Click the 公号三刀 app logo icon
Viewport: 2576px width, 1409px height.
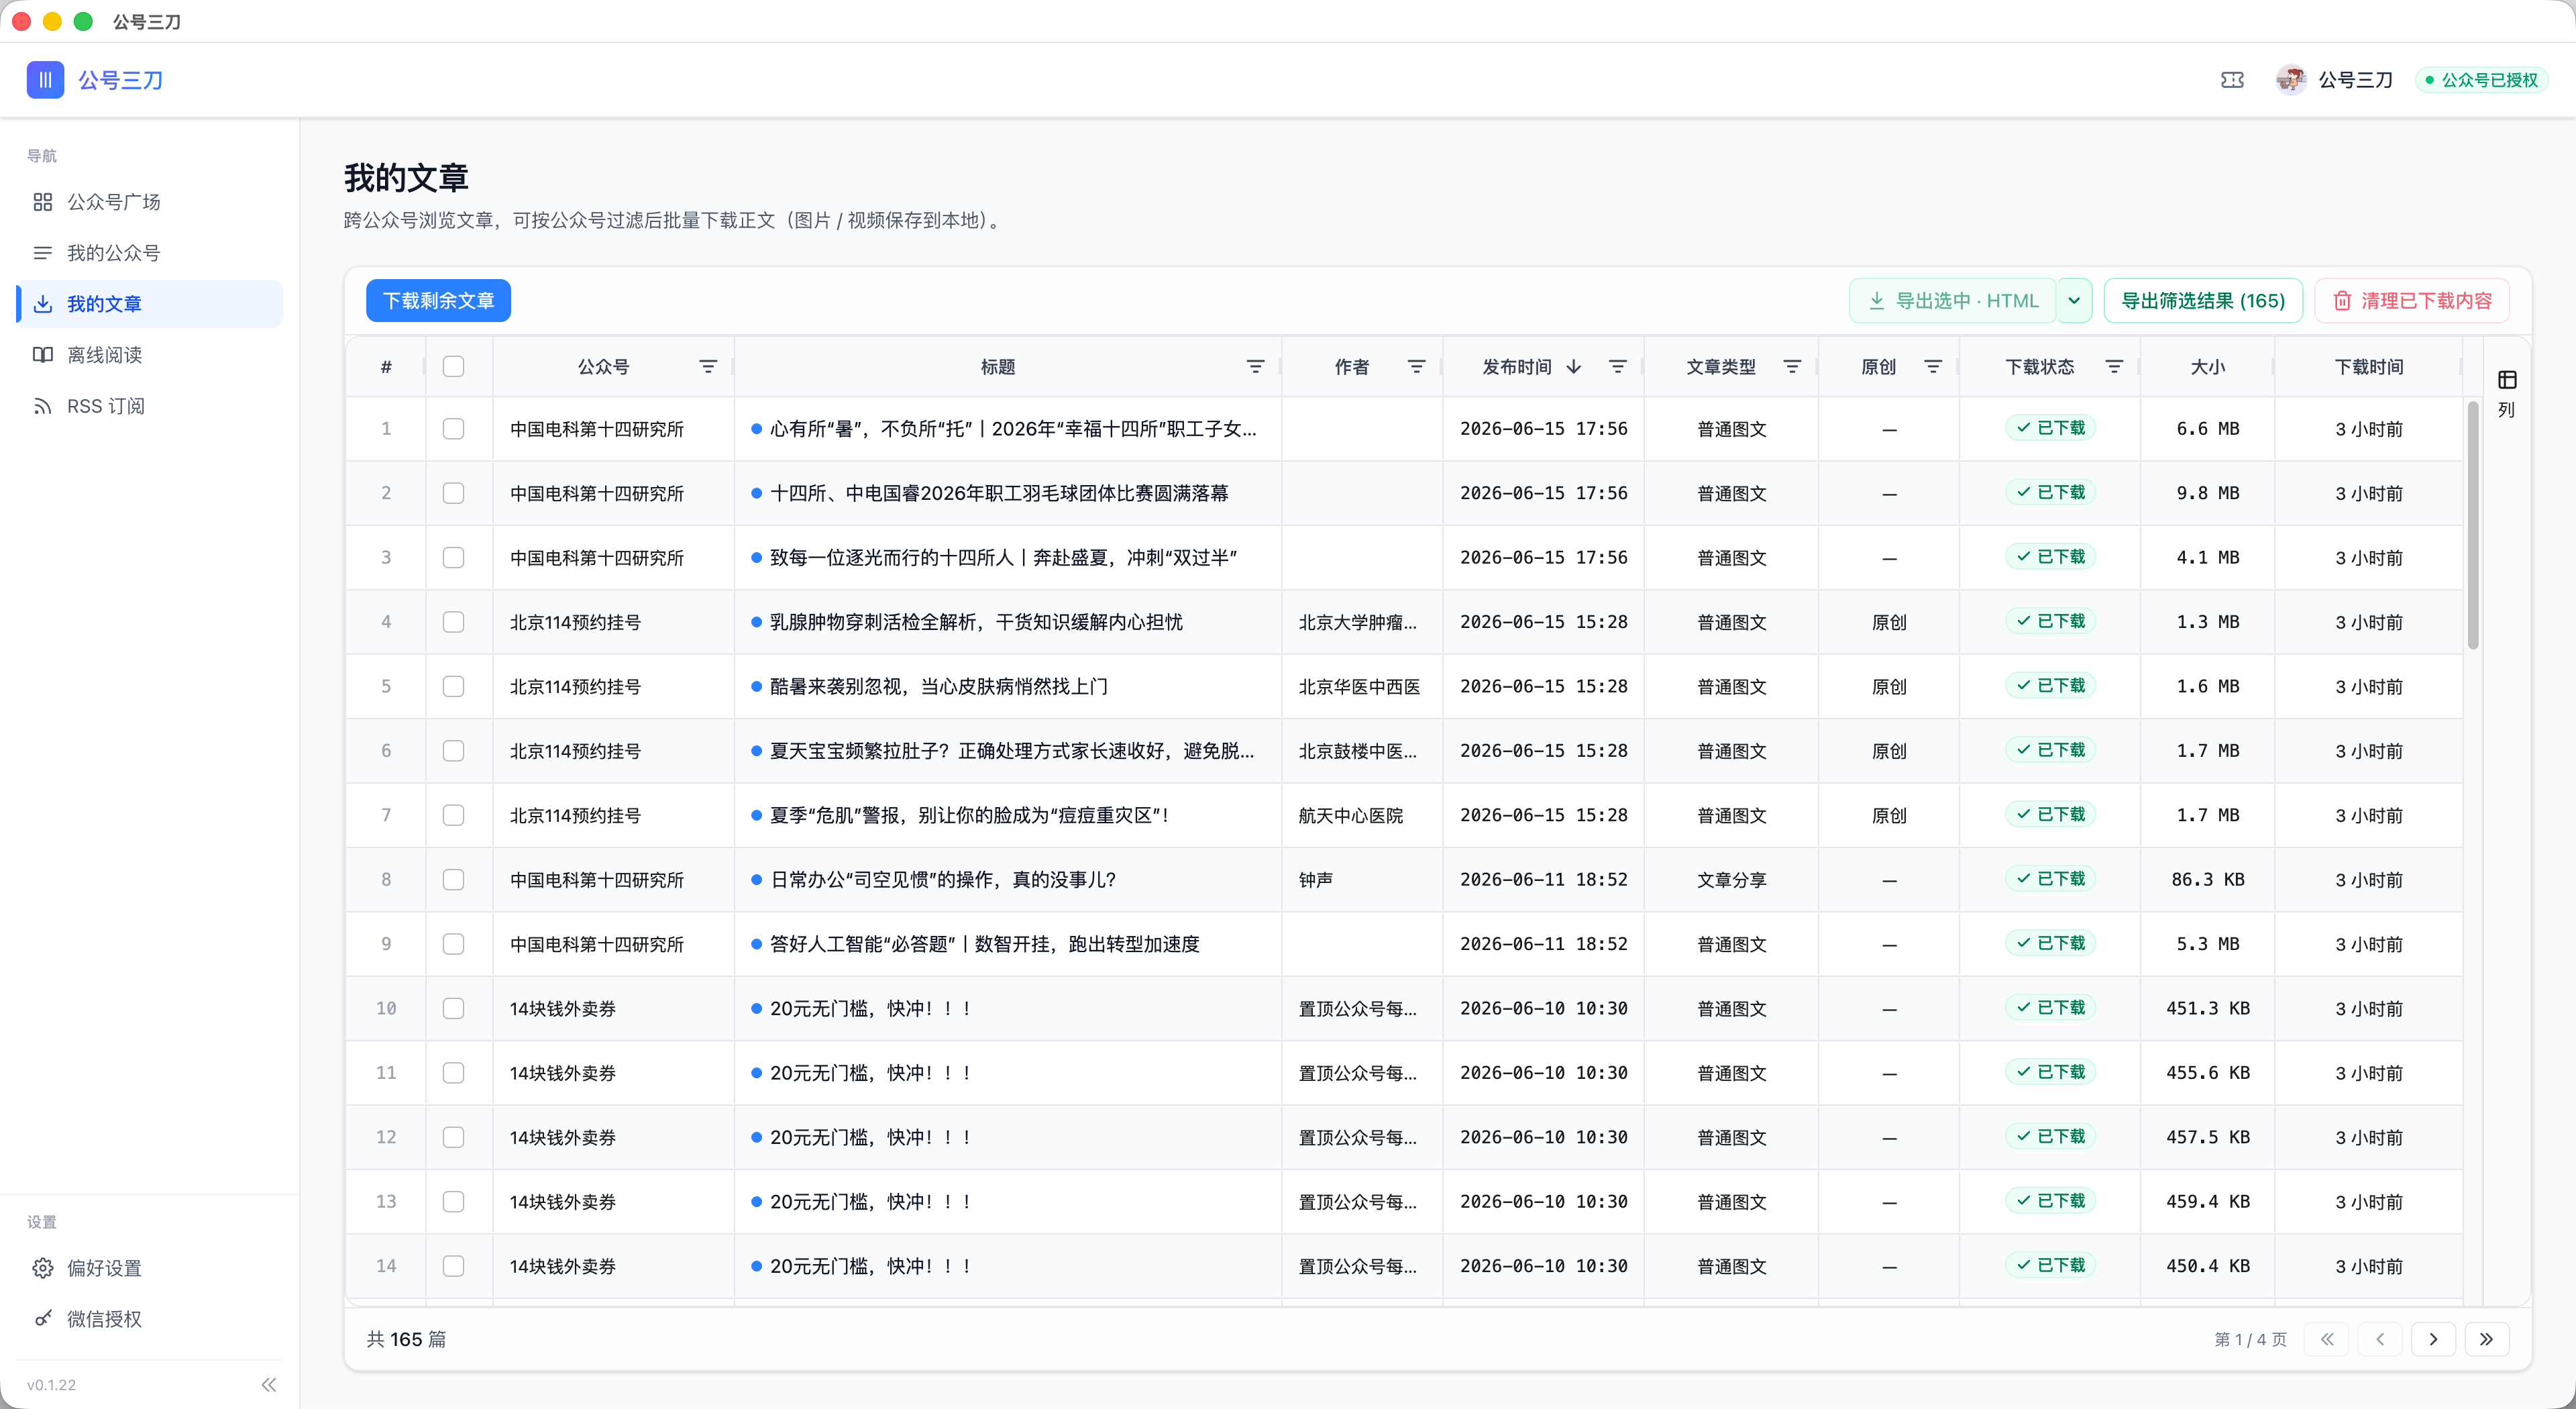(x=45, y=80)
